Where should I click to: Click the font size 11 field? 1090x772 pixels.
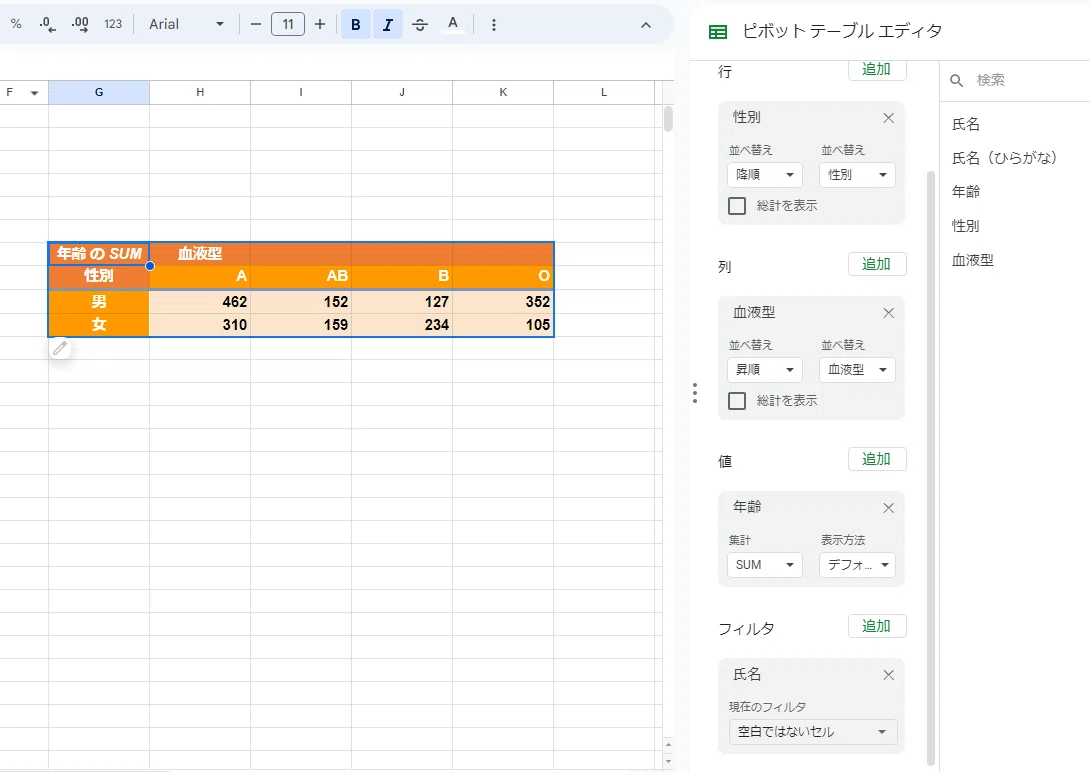coord(288,24)
